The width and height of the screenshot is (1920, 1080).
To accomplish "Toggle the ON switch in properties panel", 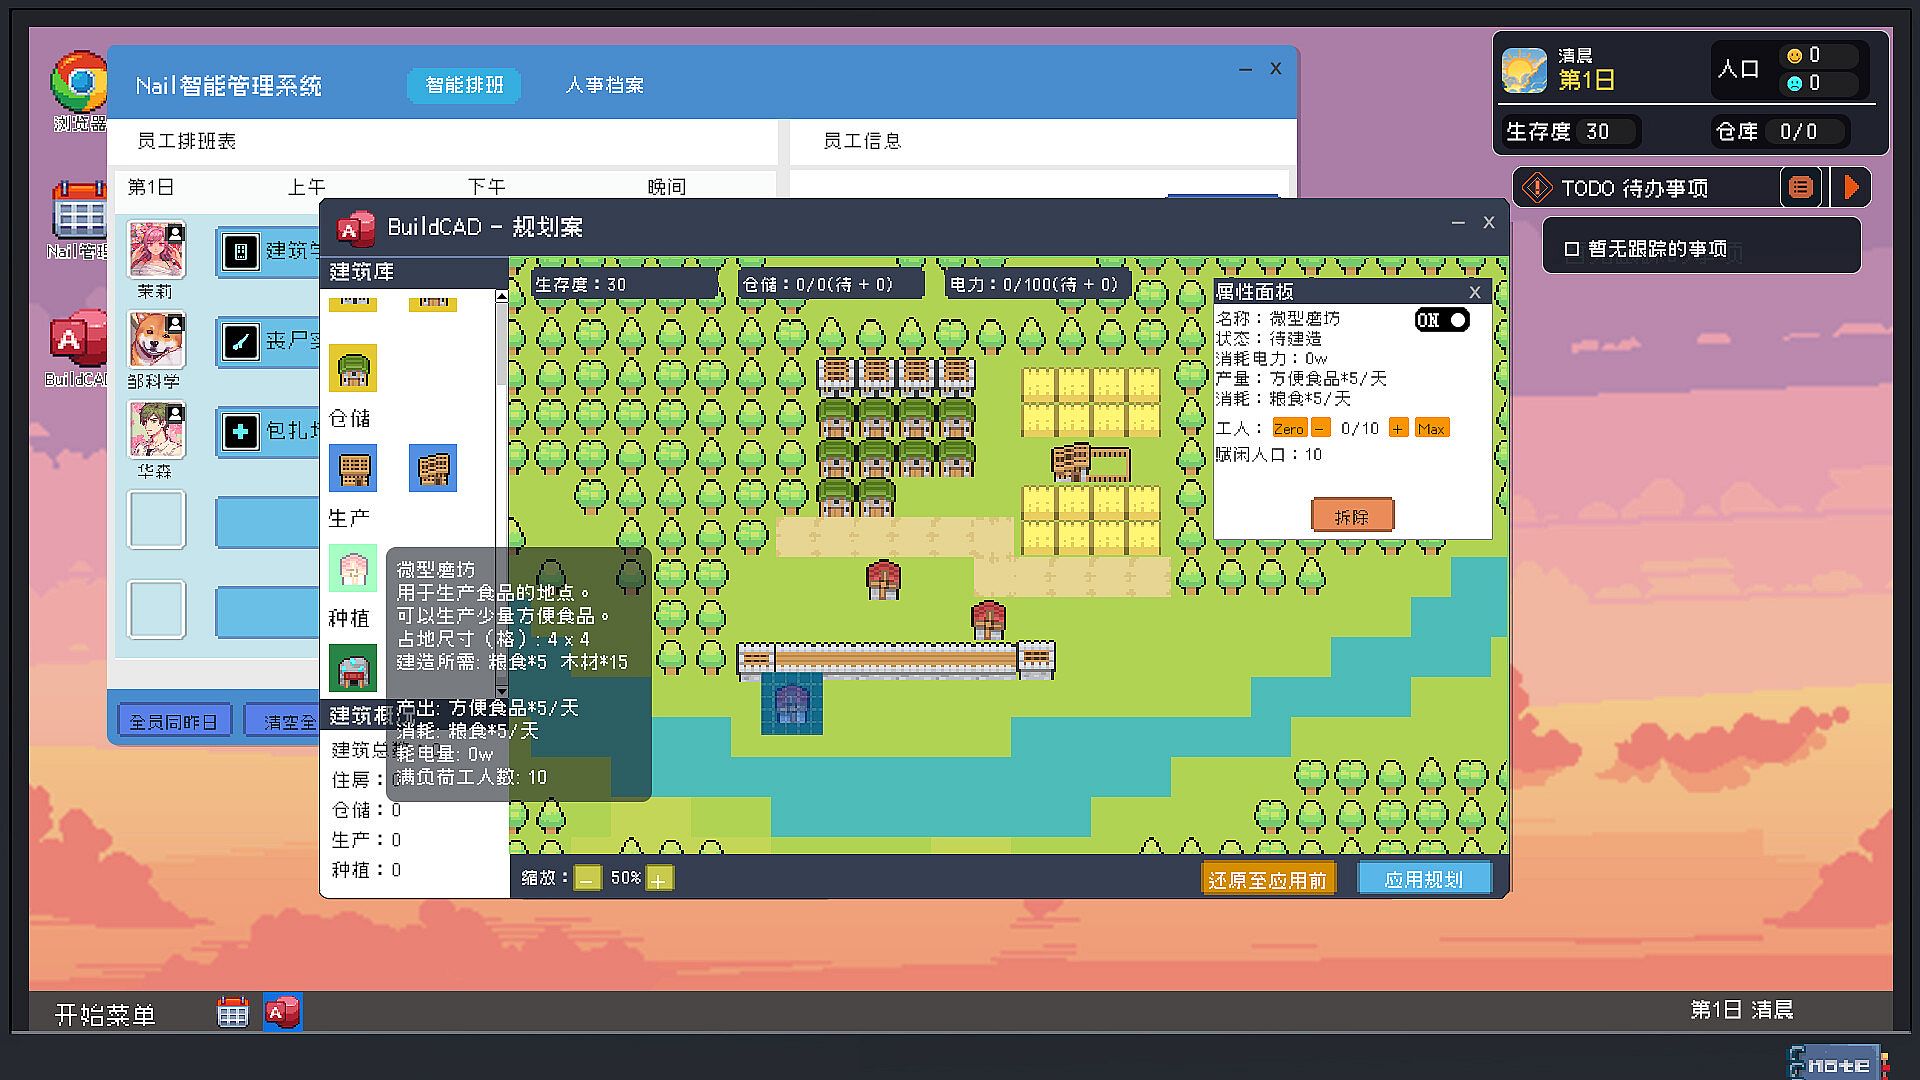I will (1442, 320).
